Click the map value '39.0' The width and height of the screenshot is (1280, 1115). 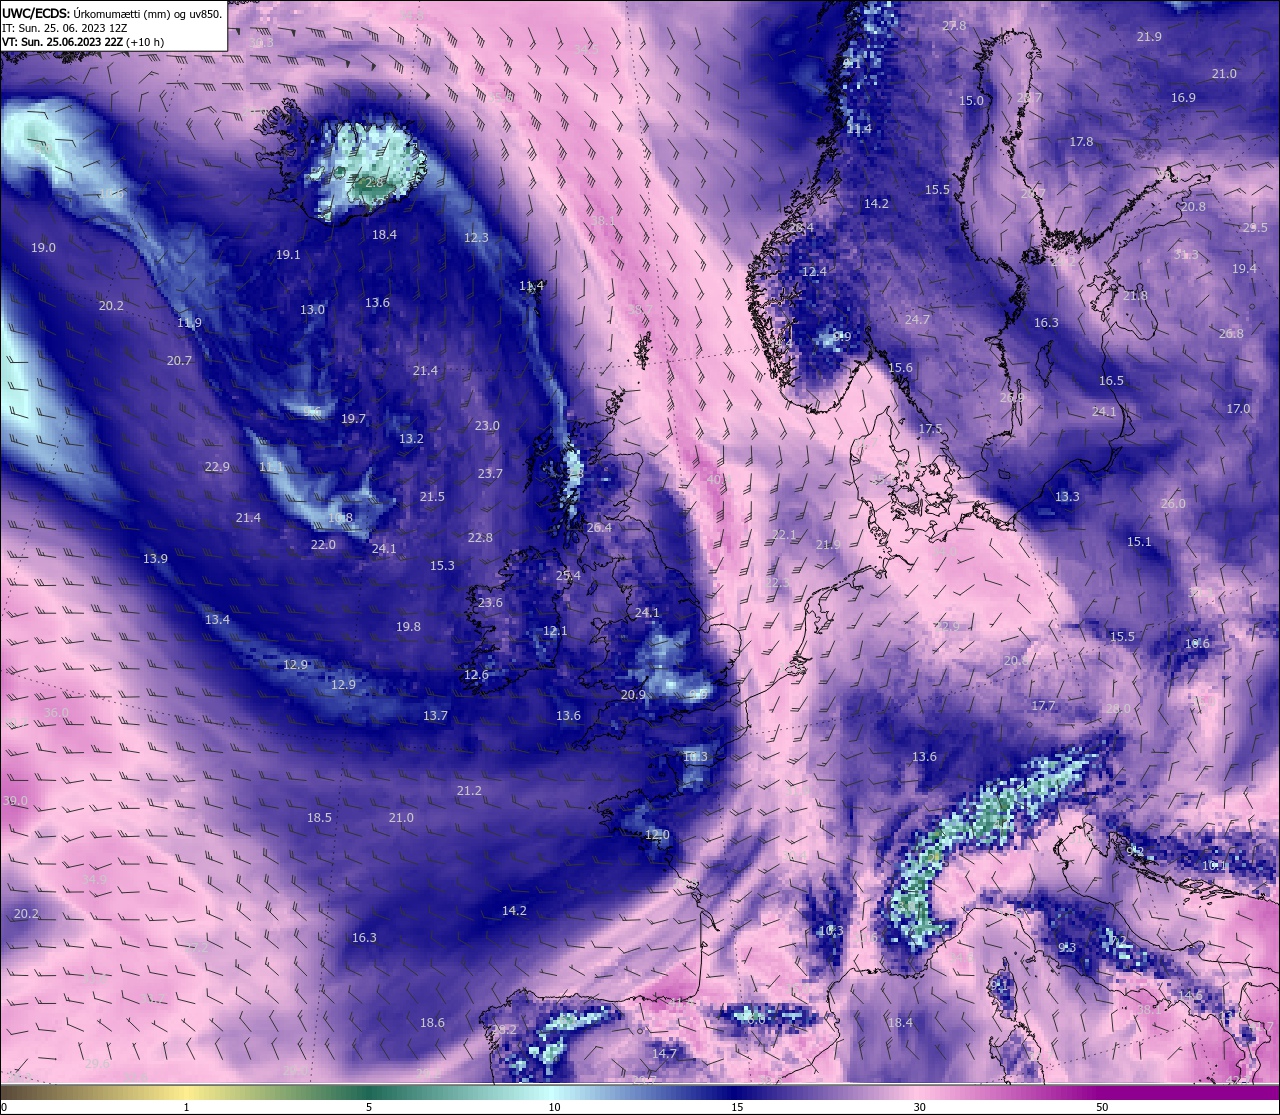15,800
